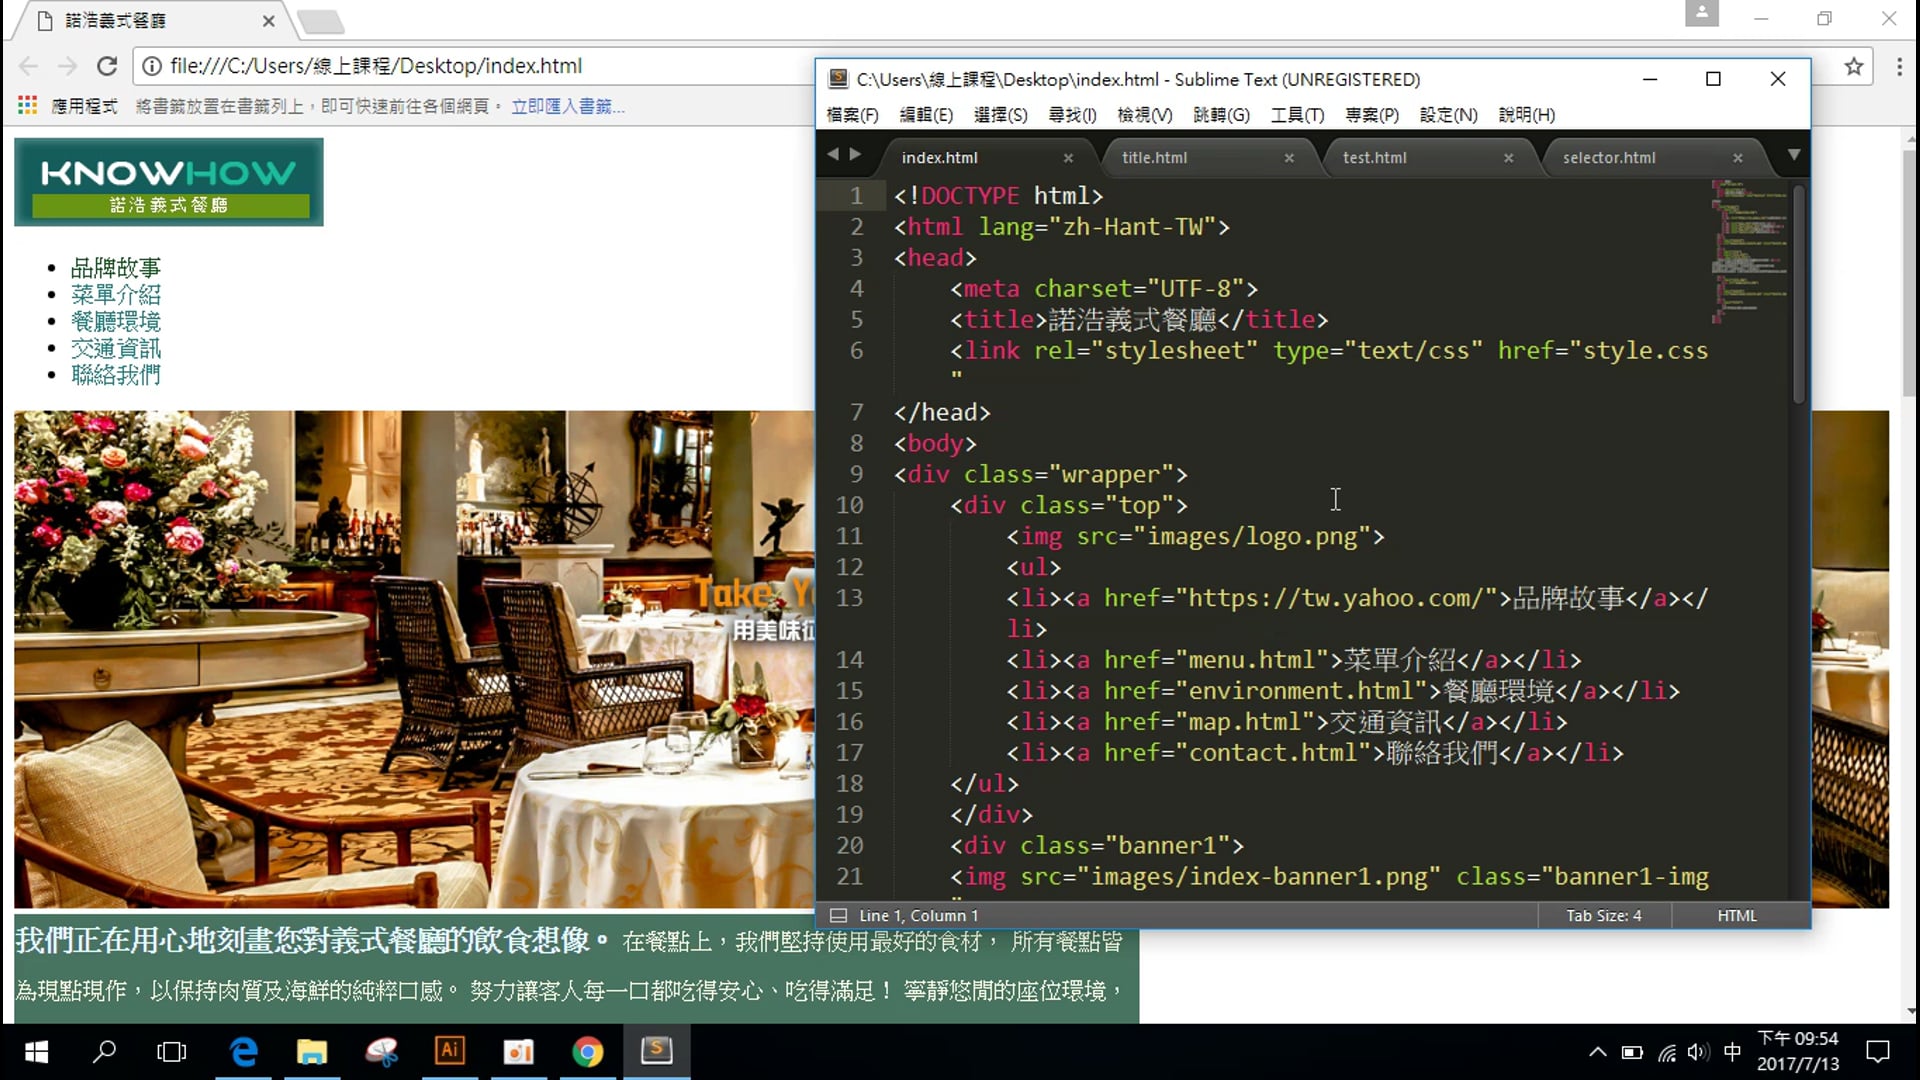Image resolution: width=1920 pixels, height=1080 pixels.
Task: Open Tab Size: 4 selector
Action: tap(1603, 915)
